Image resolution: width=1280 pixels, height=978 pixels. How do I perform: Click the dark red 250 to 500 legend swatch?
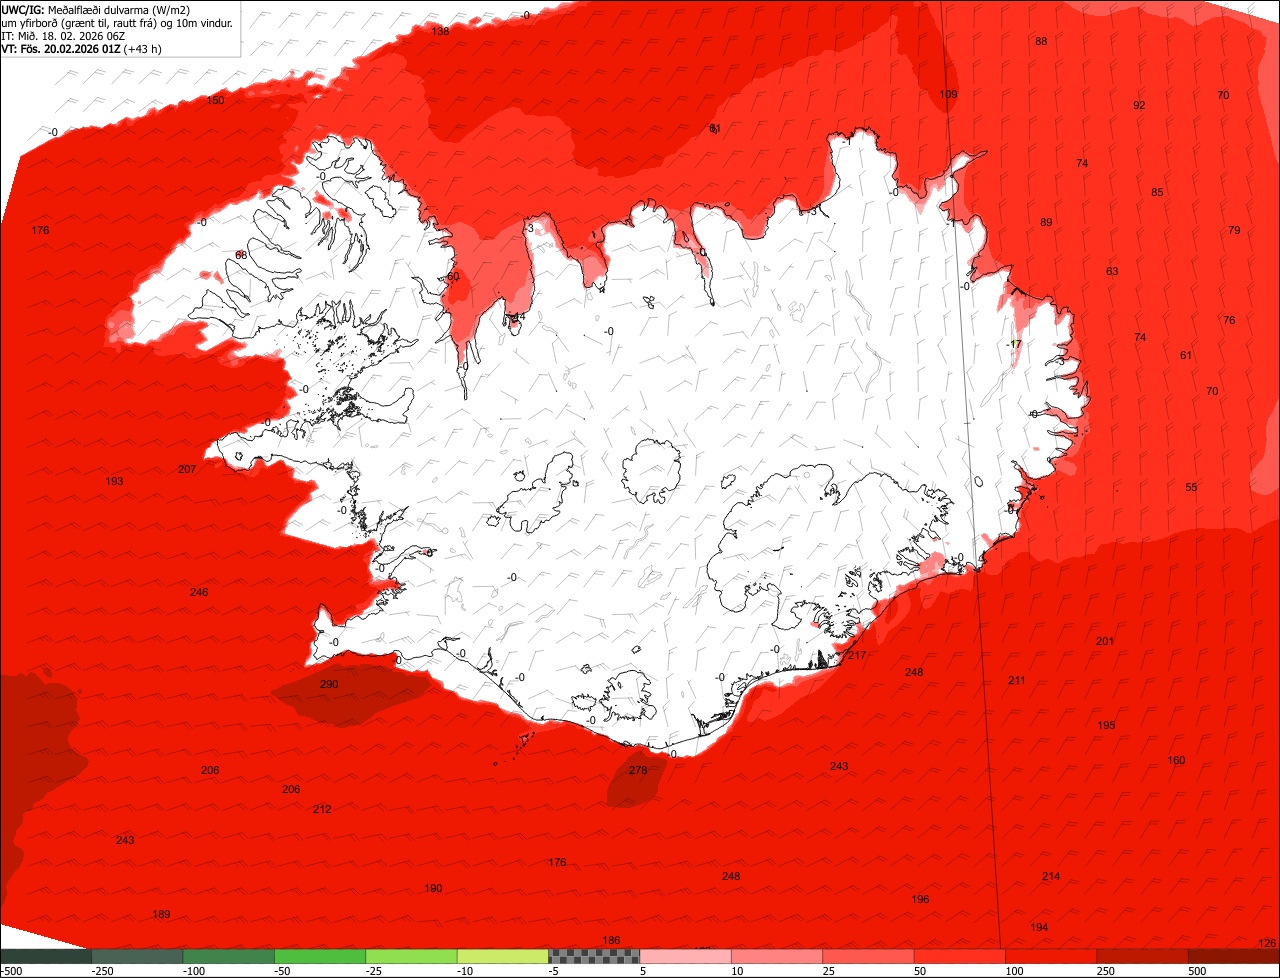click(1143, 957)
